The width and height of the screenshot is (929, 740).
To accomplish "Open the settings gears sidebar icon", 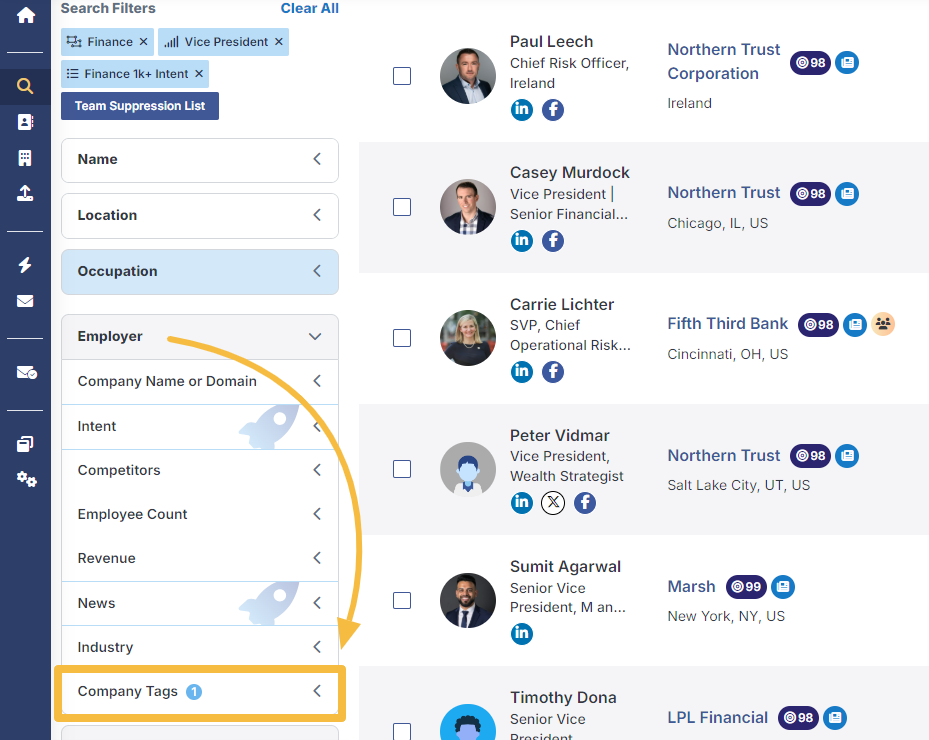I will pyautogui.click(x=26, y=480).
